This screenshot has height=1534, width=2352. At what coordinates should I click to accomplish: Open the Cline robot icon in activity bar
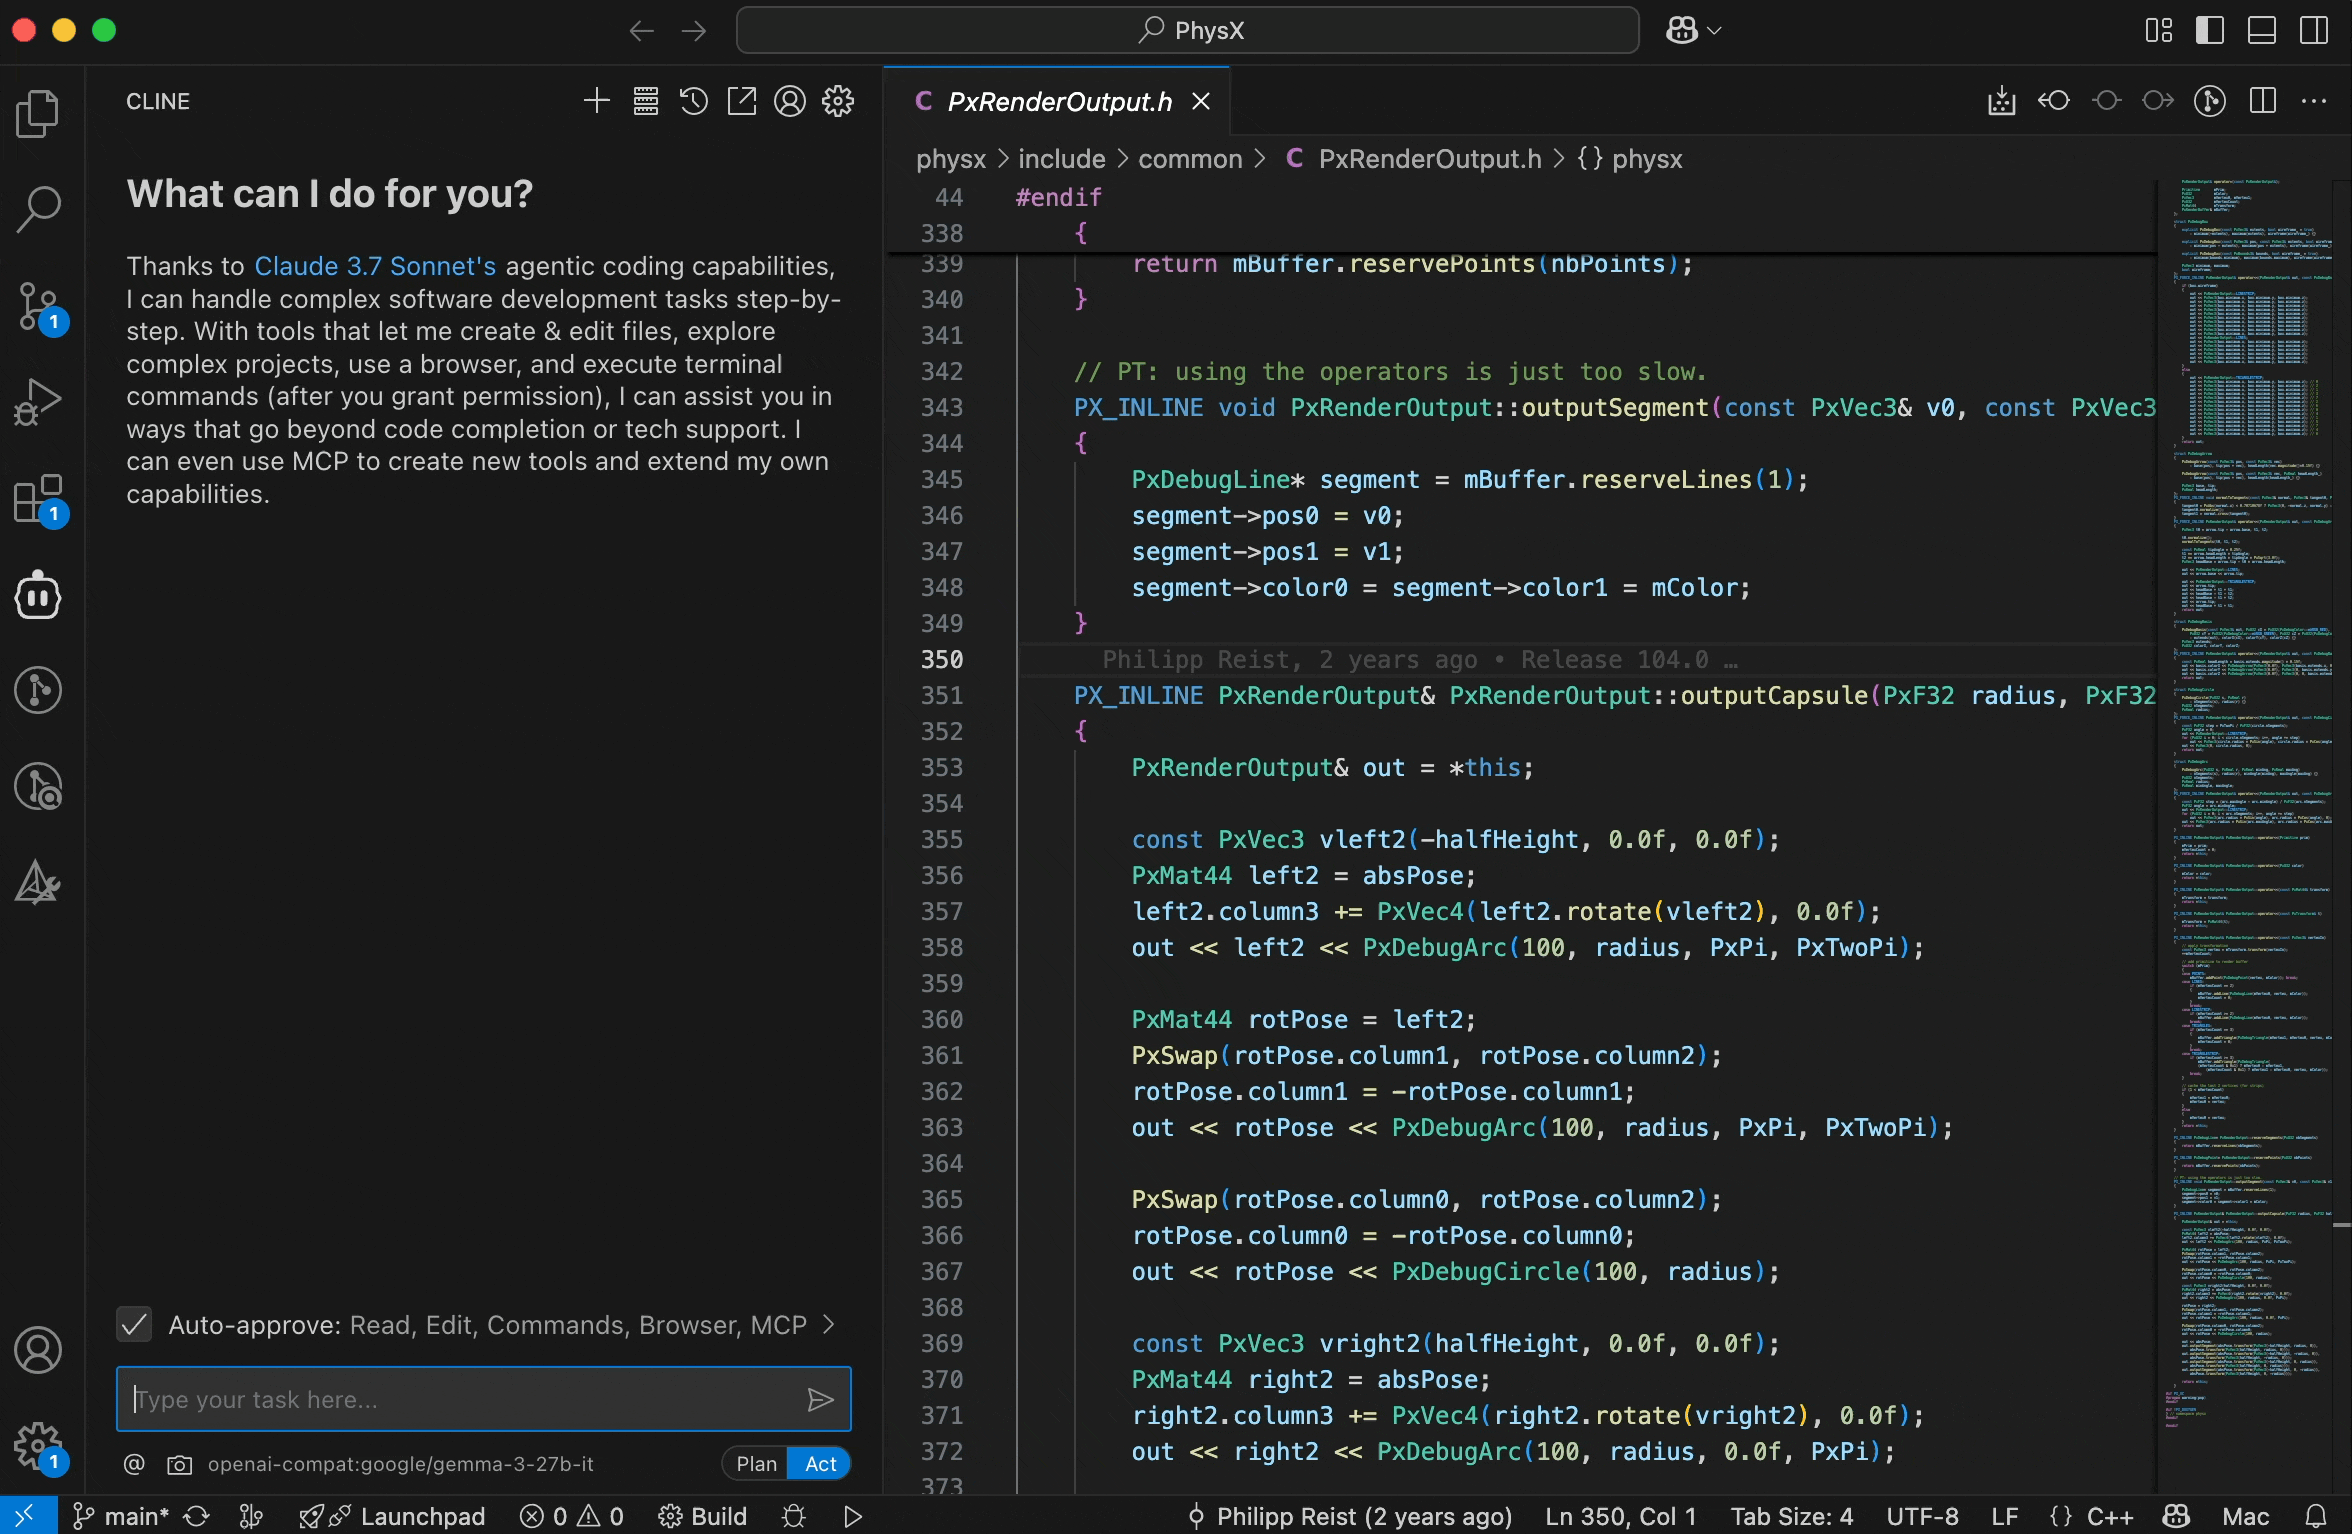click(x=38, y=596)
